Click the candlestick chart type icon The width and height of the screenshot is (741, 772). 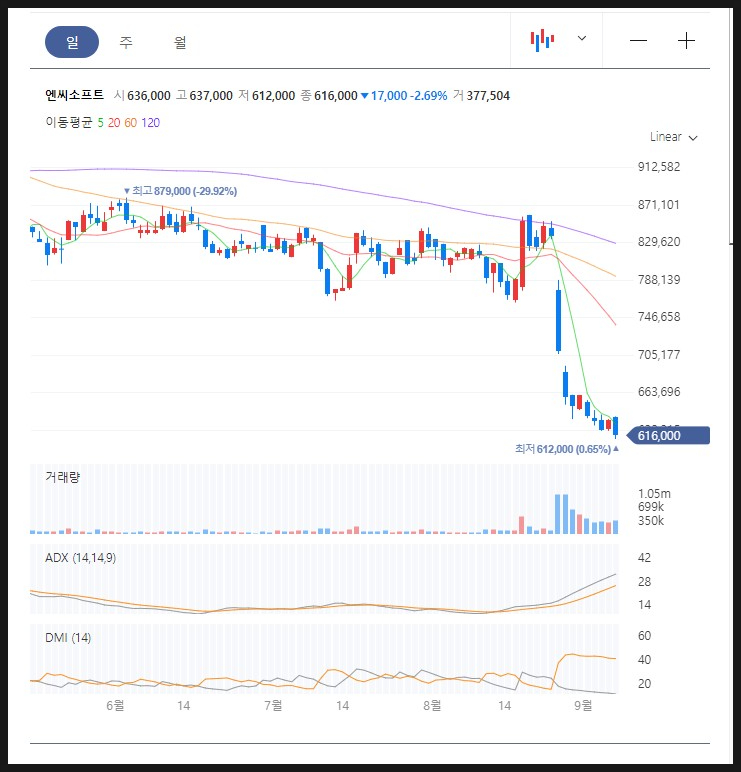click(x=542, y=39)
